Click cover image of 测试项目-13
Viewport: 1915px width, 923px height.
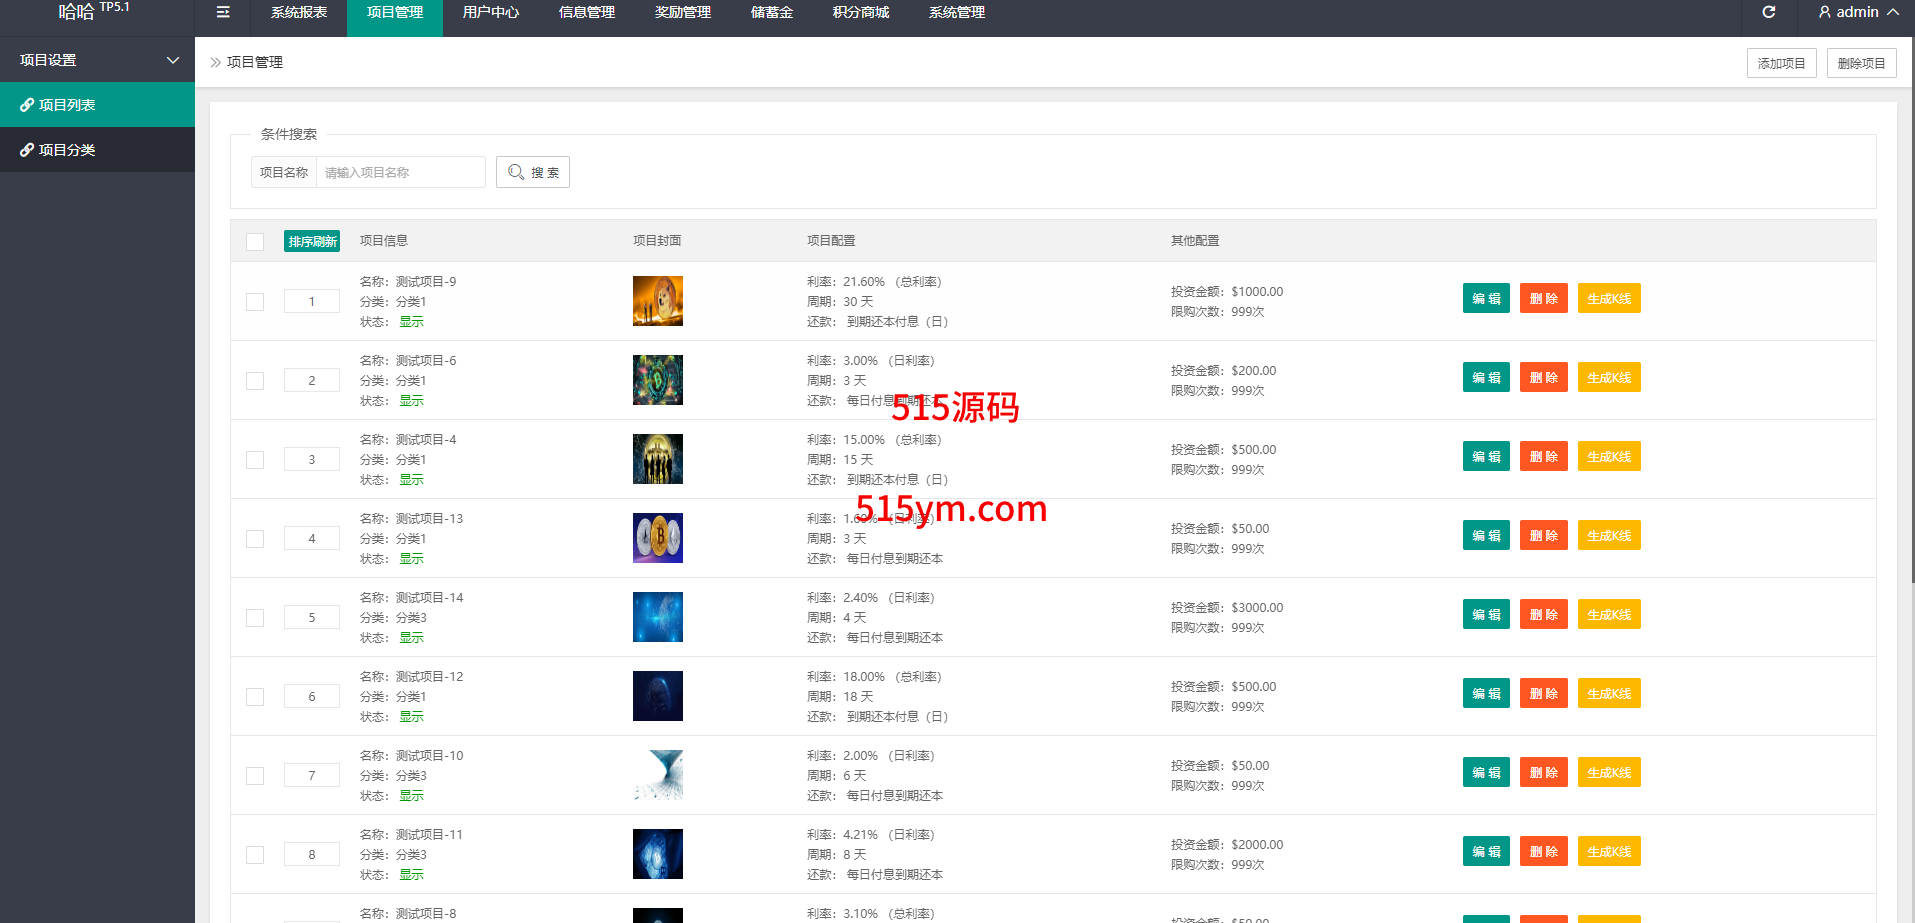pos(657,538)
